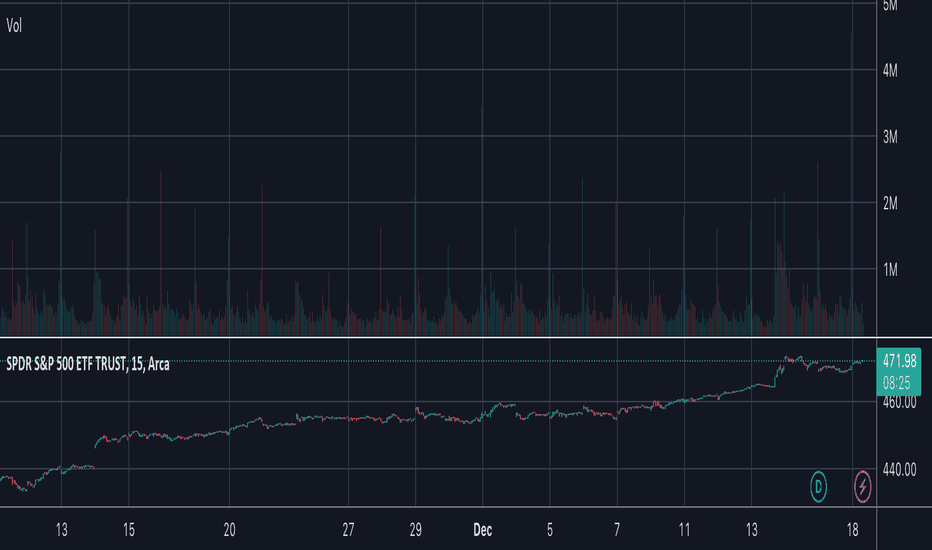Click the lightning bolt event marker icon

862,486
